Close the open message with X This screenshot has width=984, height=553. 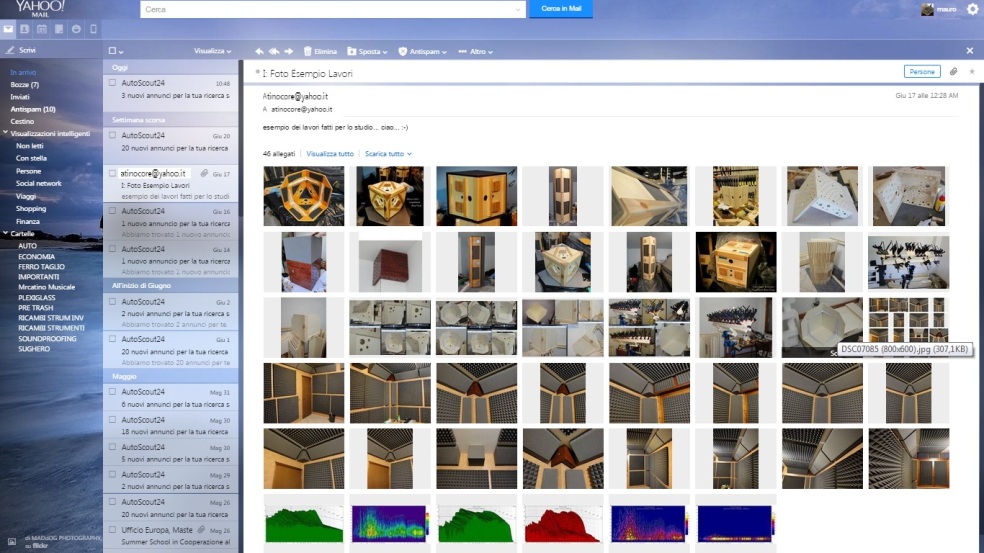970,51
